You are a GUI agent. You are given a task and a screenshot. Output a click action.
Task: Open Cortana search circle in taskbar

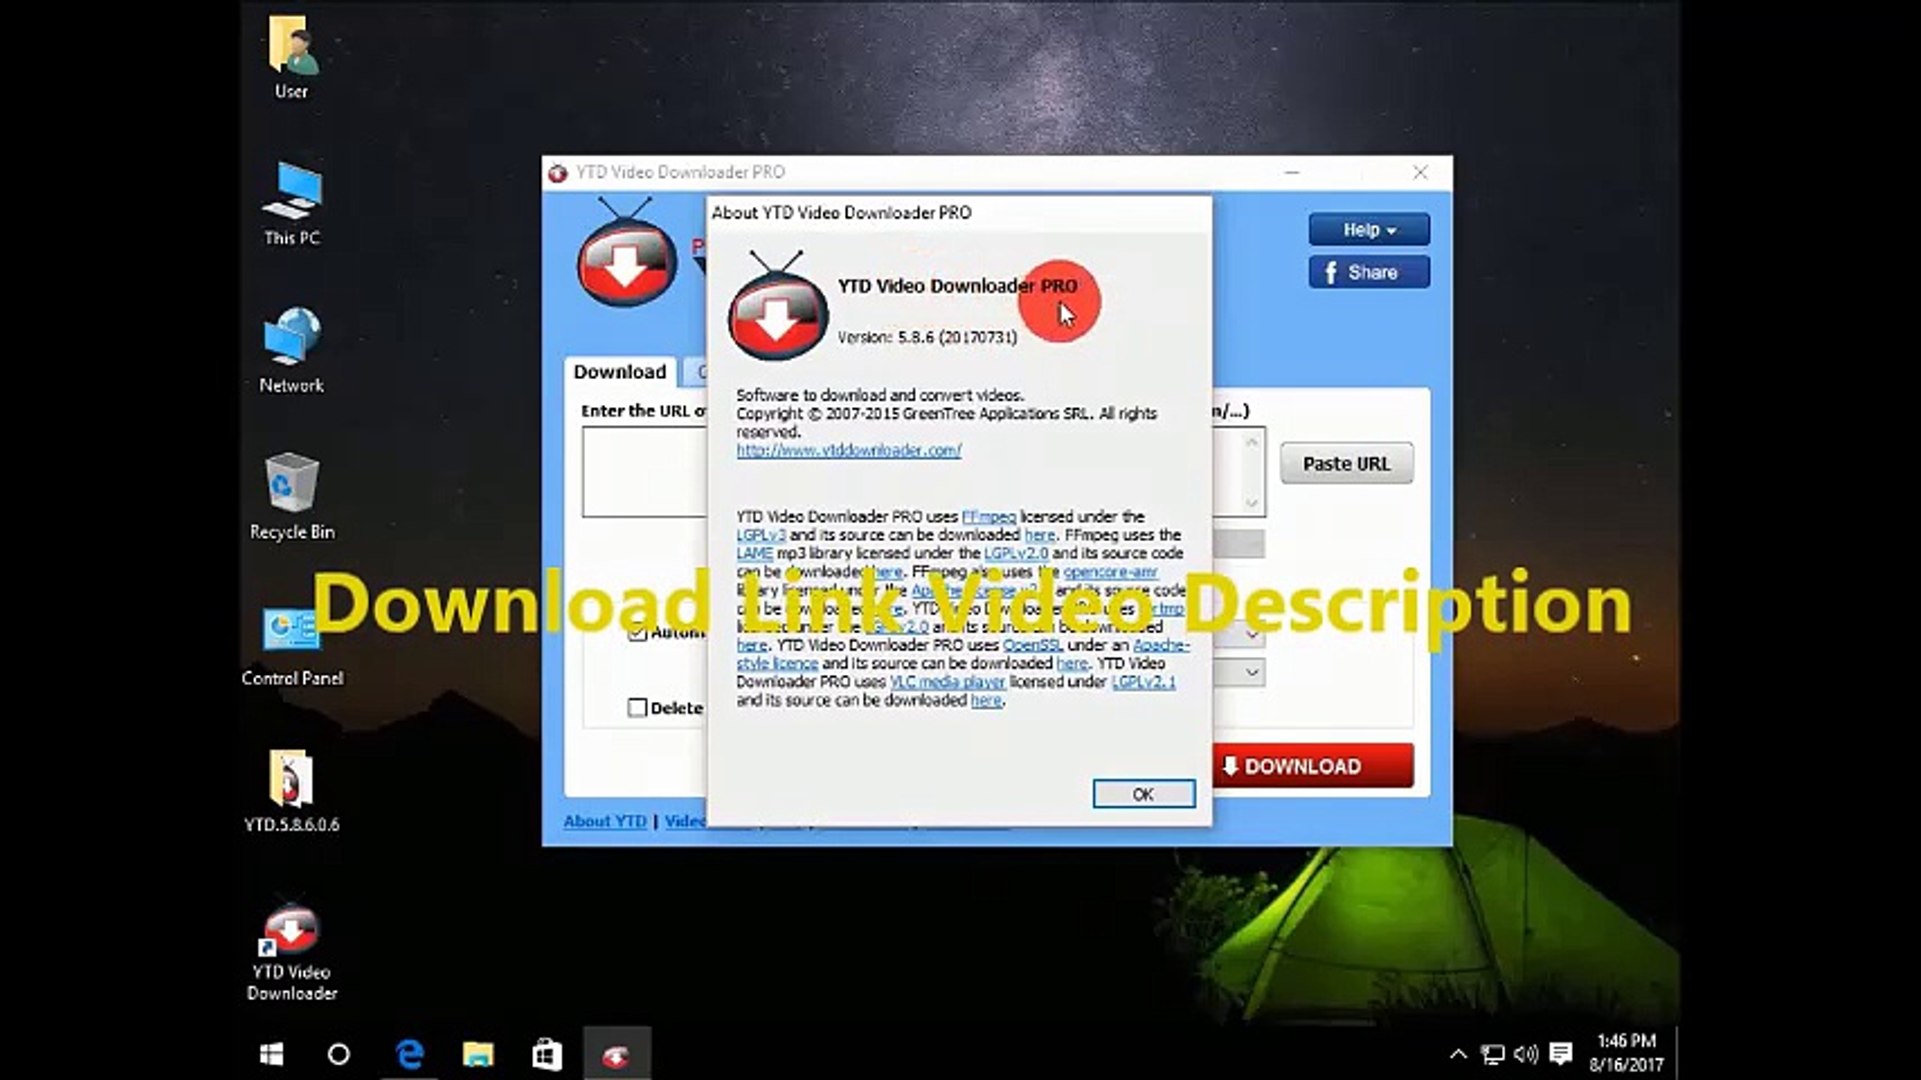pos(339,1054)
